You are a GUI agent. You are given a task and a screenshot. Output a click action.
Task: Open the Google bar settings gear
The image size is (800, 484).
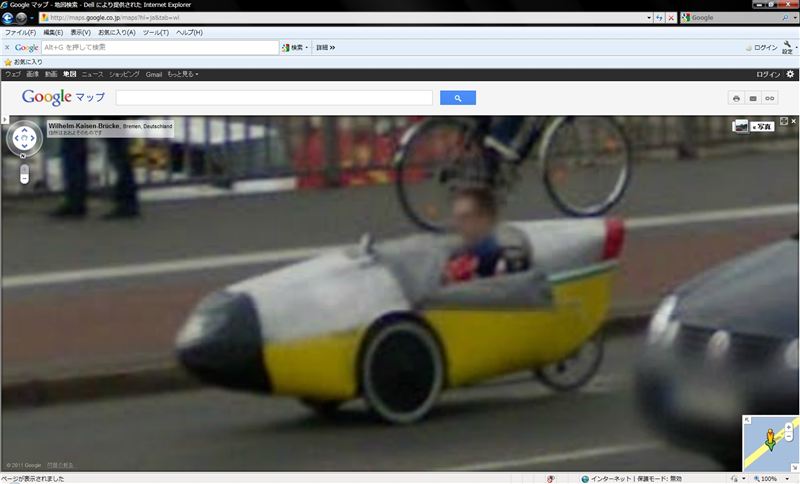tap(790, 74)
